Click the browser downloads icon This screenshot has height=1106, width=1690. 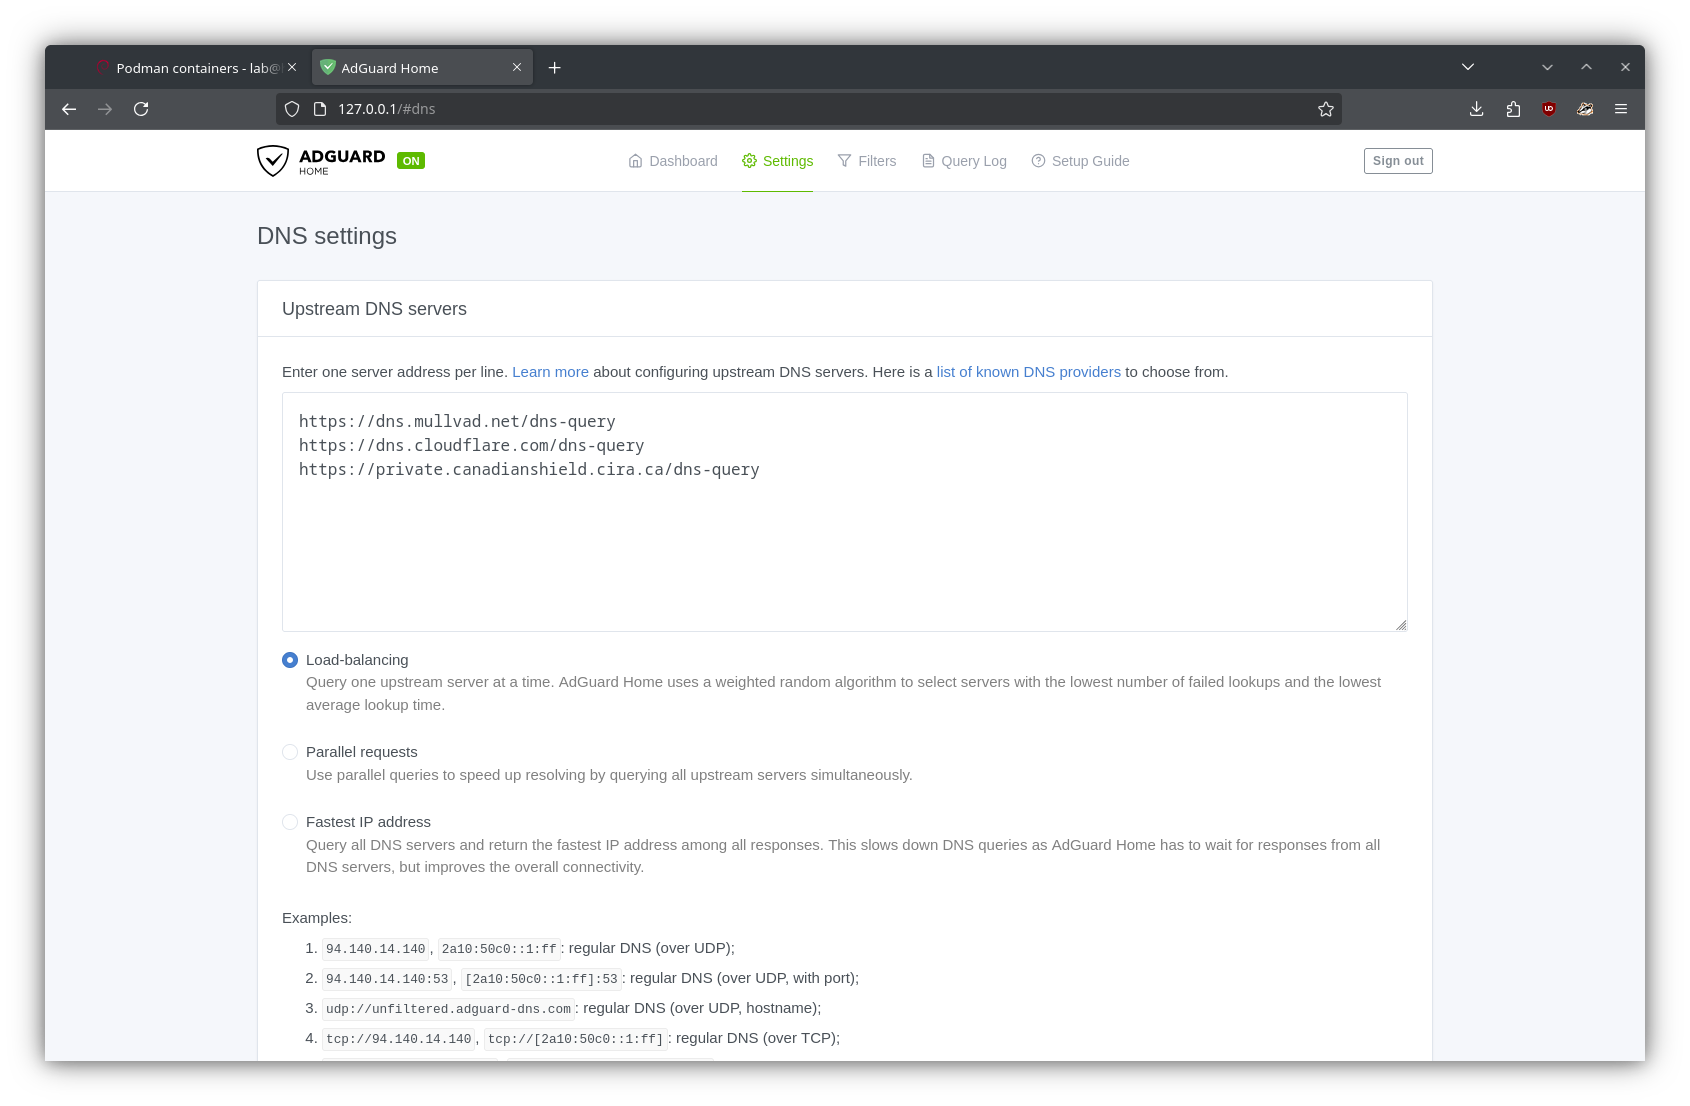pyautogui.click(x=1476, y=109)
